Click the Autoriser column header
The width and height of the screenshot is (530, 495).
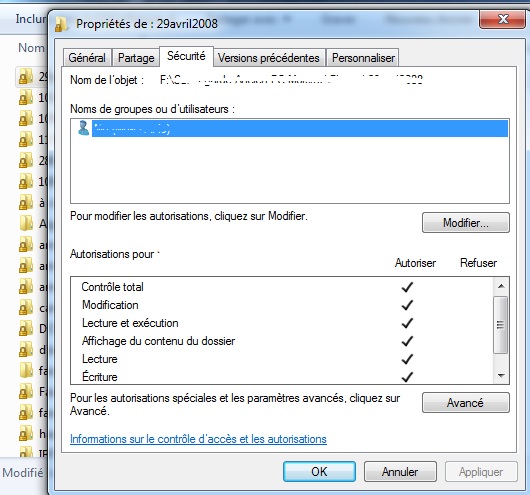[x=415, y=263]
